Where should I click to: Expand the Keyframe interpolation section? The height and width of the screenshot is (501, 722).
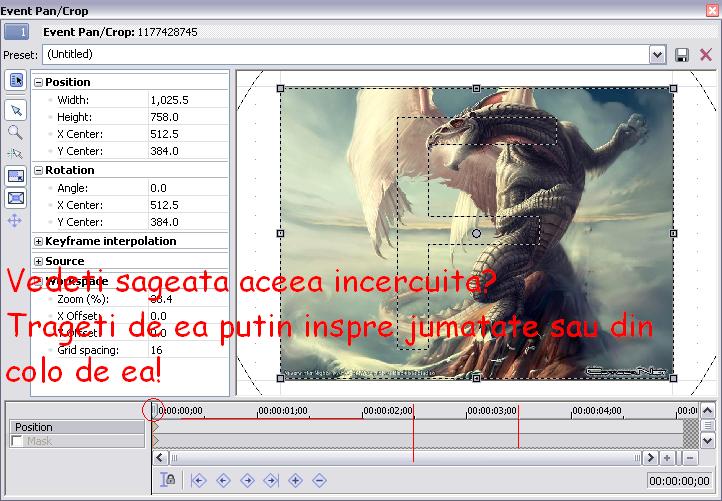click(39, 241)
